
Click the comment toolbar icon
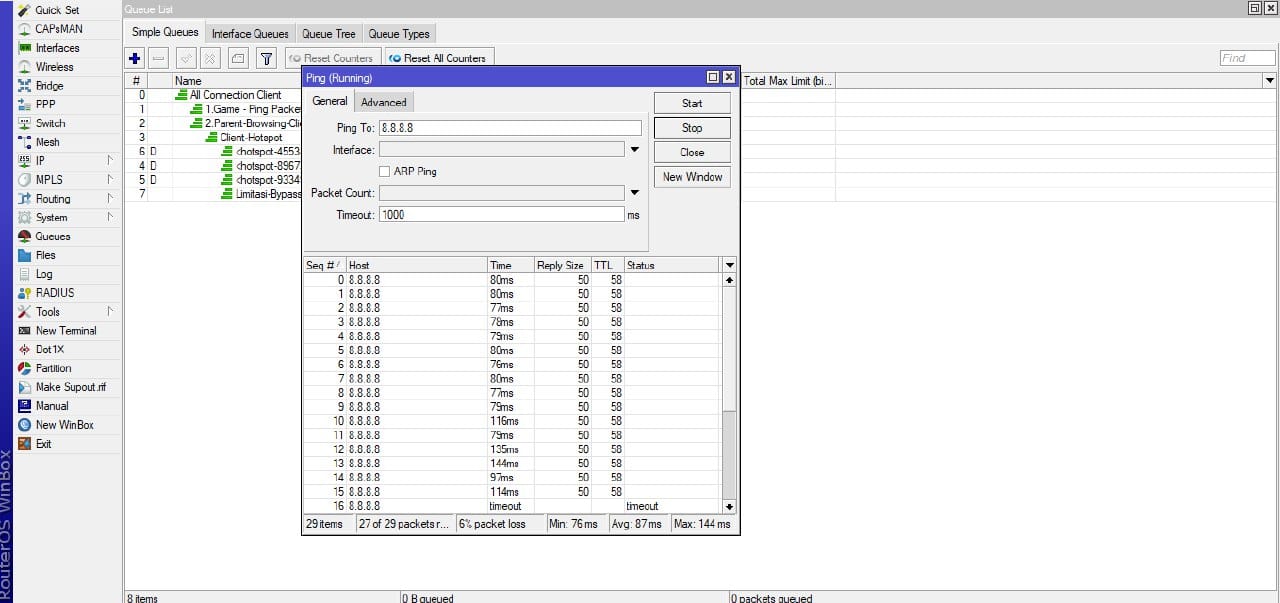click(x=238, y=58)
